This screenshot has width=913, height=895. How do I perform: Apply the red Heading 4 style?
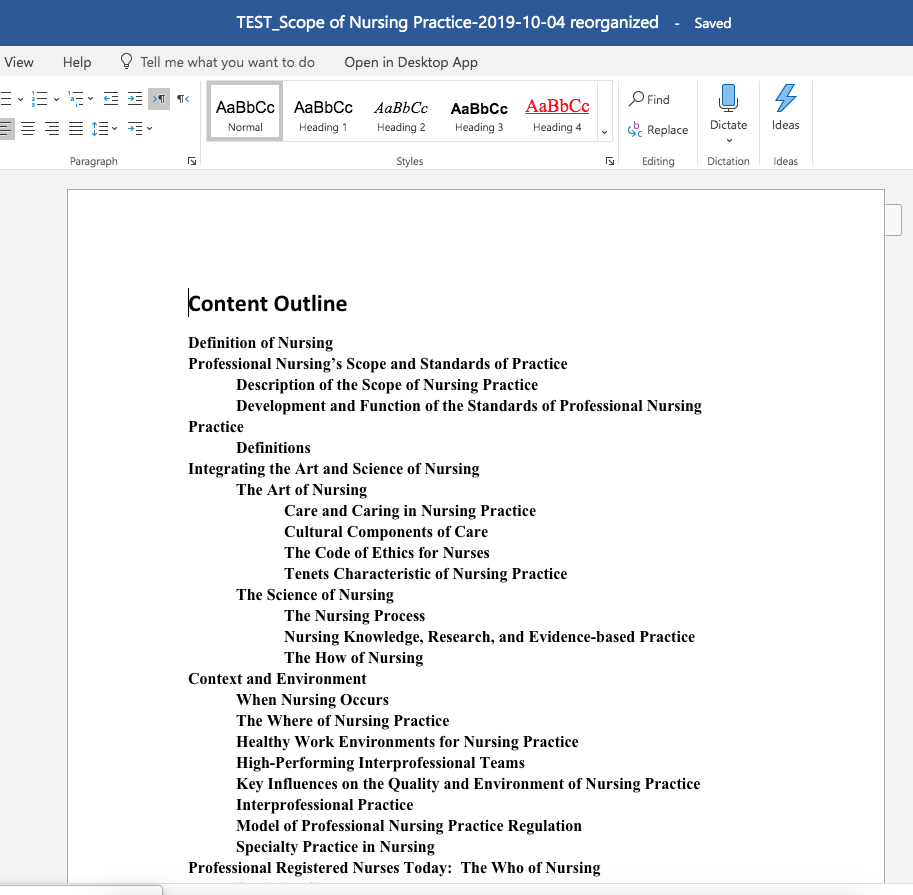tap(557, 112)
